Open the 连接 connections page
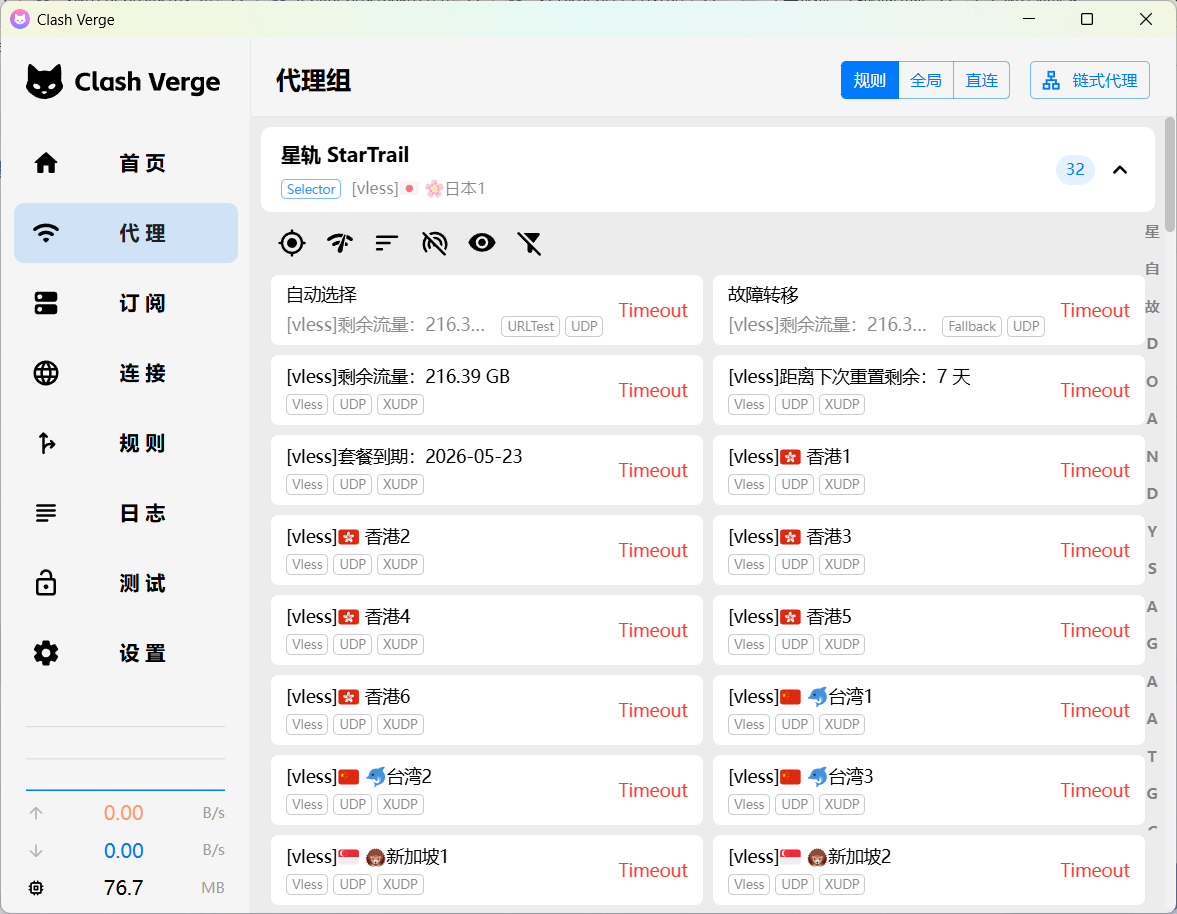 click(126, 373)
